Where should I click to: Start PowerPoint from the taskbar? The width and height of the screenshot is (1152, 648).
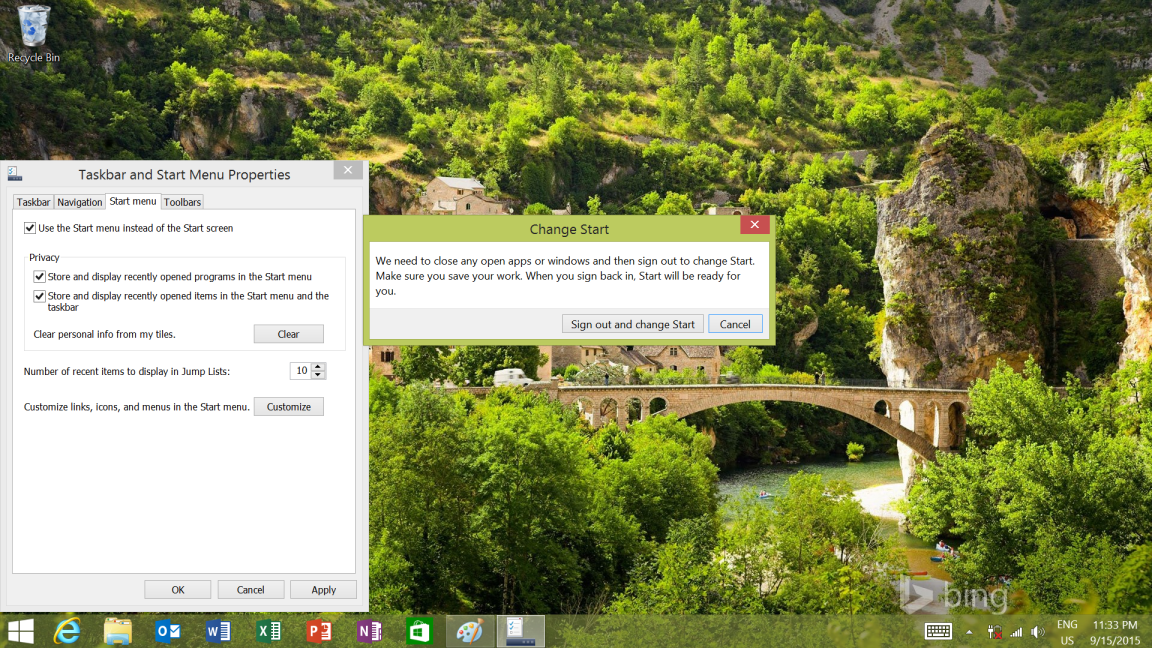[x=319, y=631]
